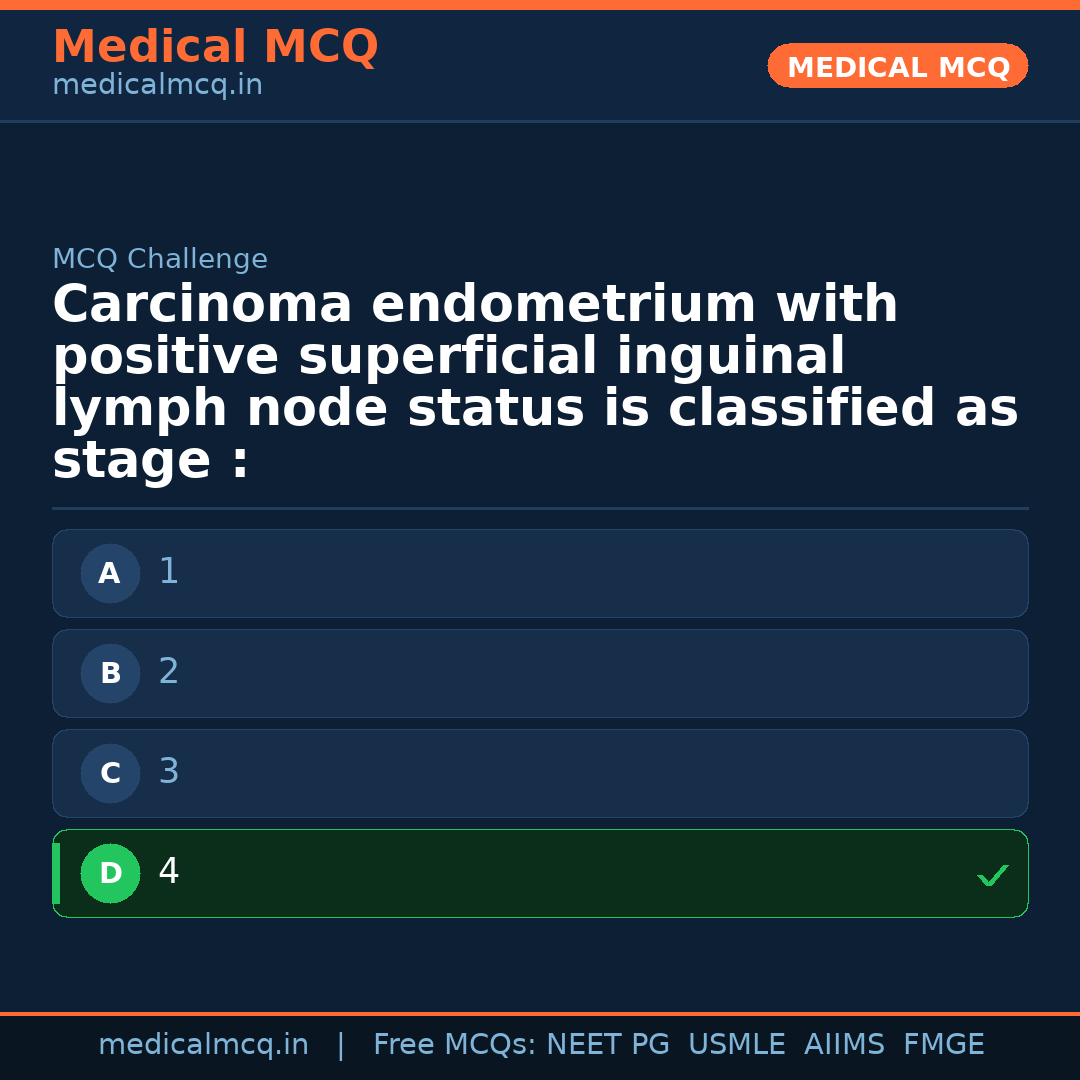This screenshot has width=1080, height=1080.
Task: Click the orange "Medical MCQ" header title
Action: point(215,47)
